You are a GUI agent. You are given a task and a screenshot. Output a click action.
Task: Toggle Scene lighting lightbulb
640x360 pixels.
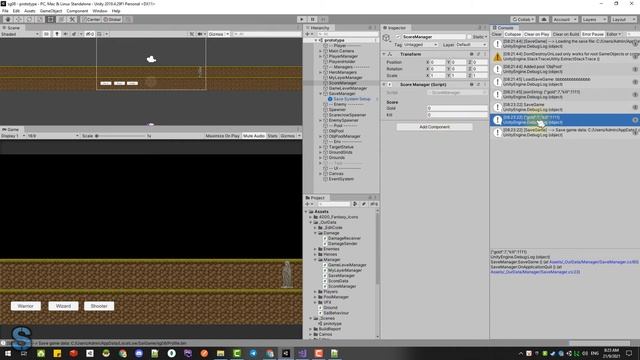(57, 34)
